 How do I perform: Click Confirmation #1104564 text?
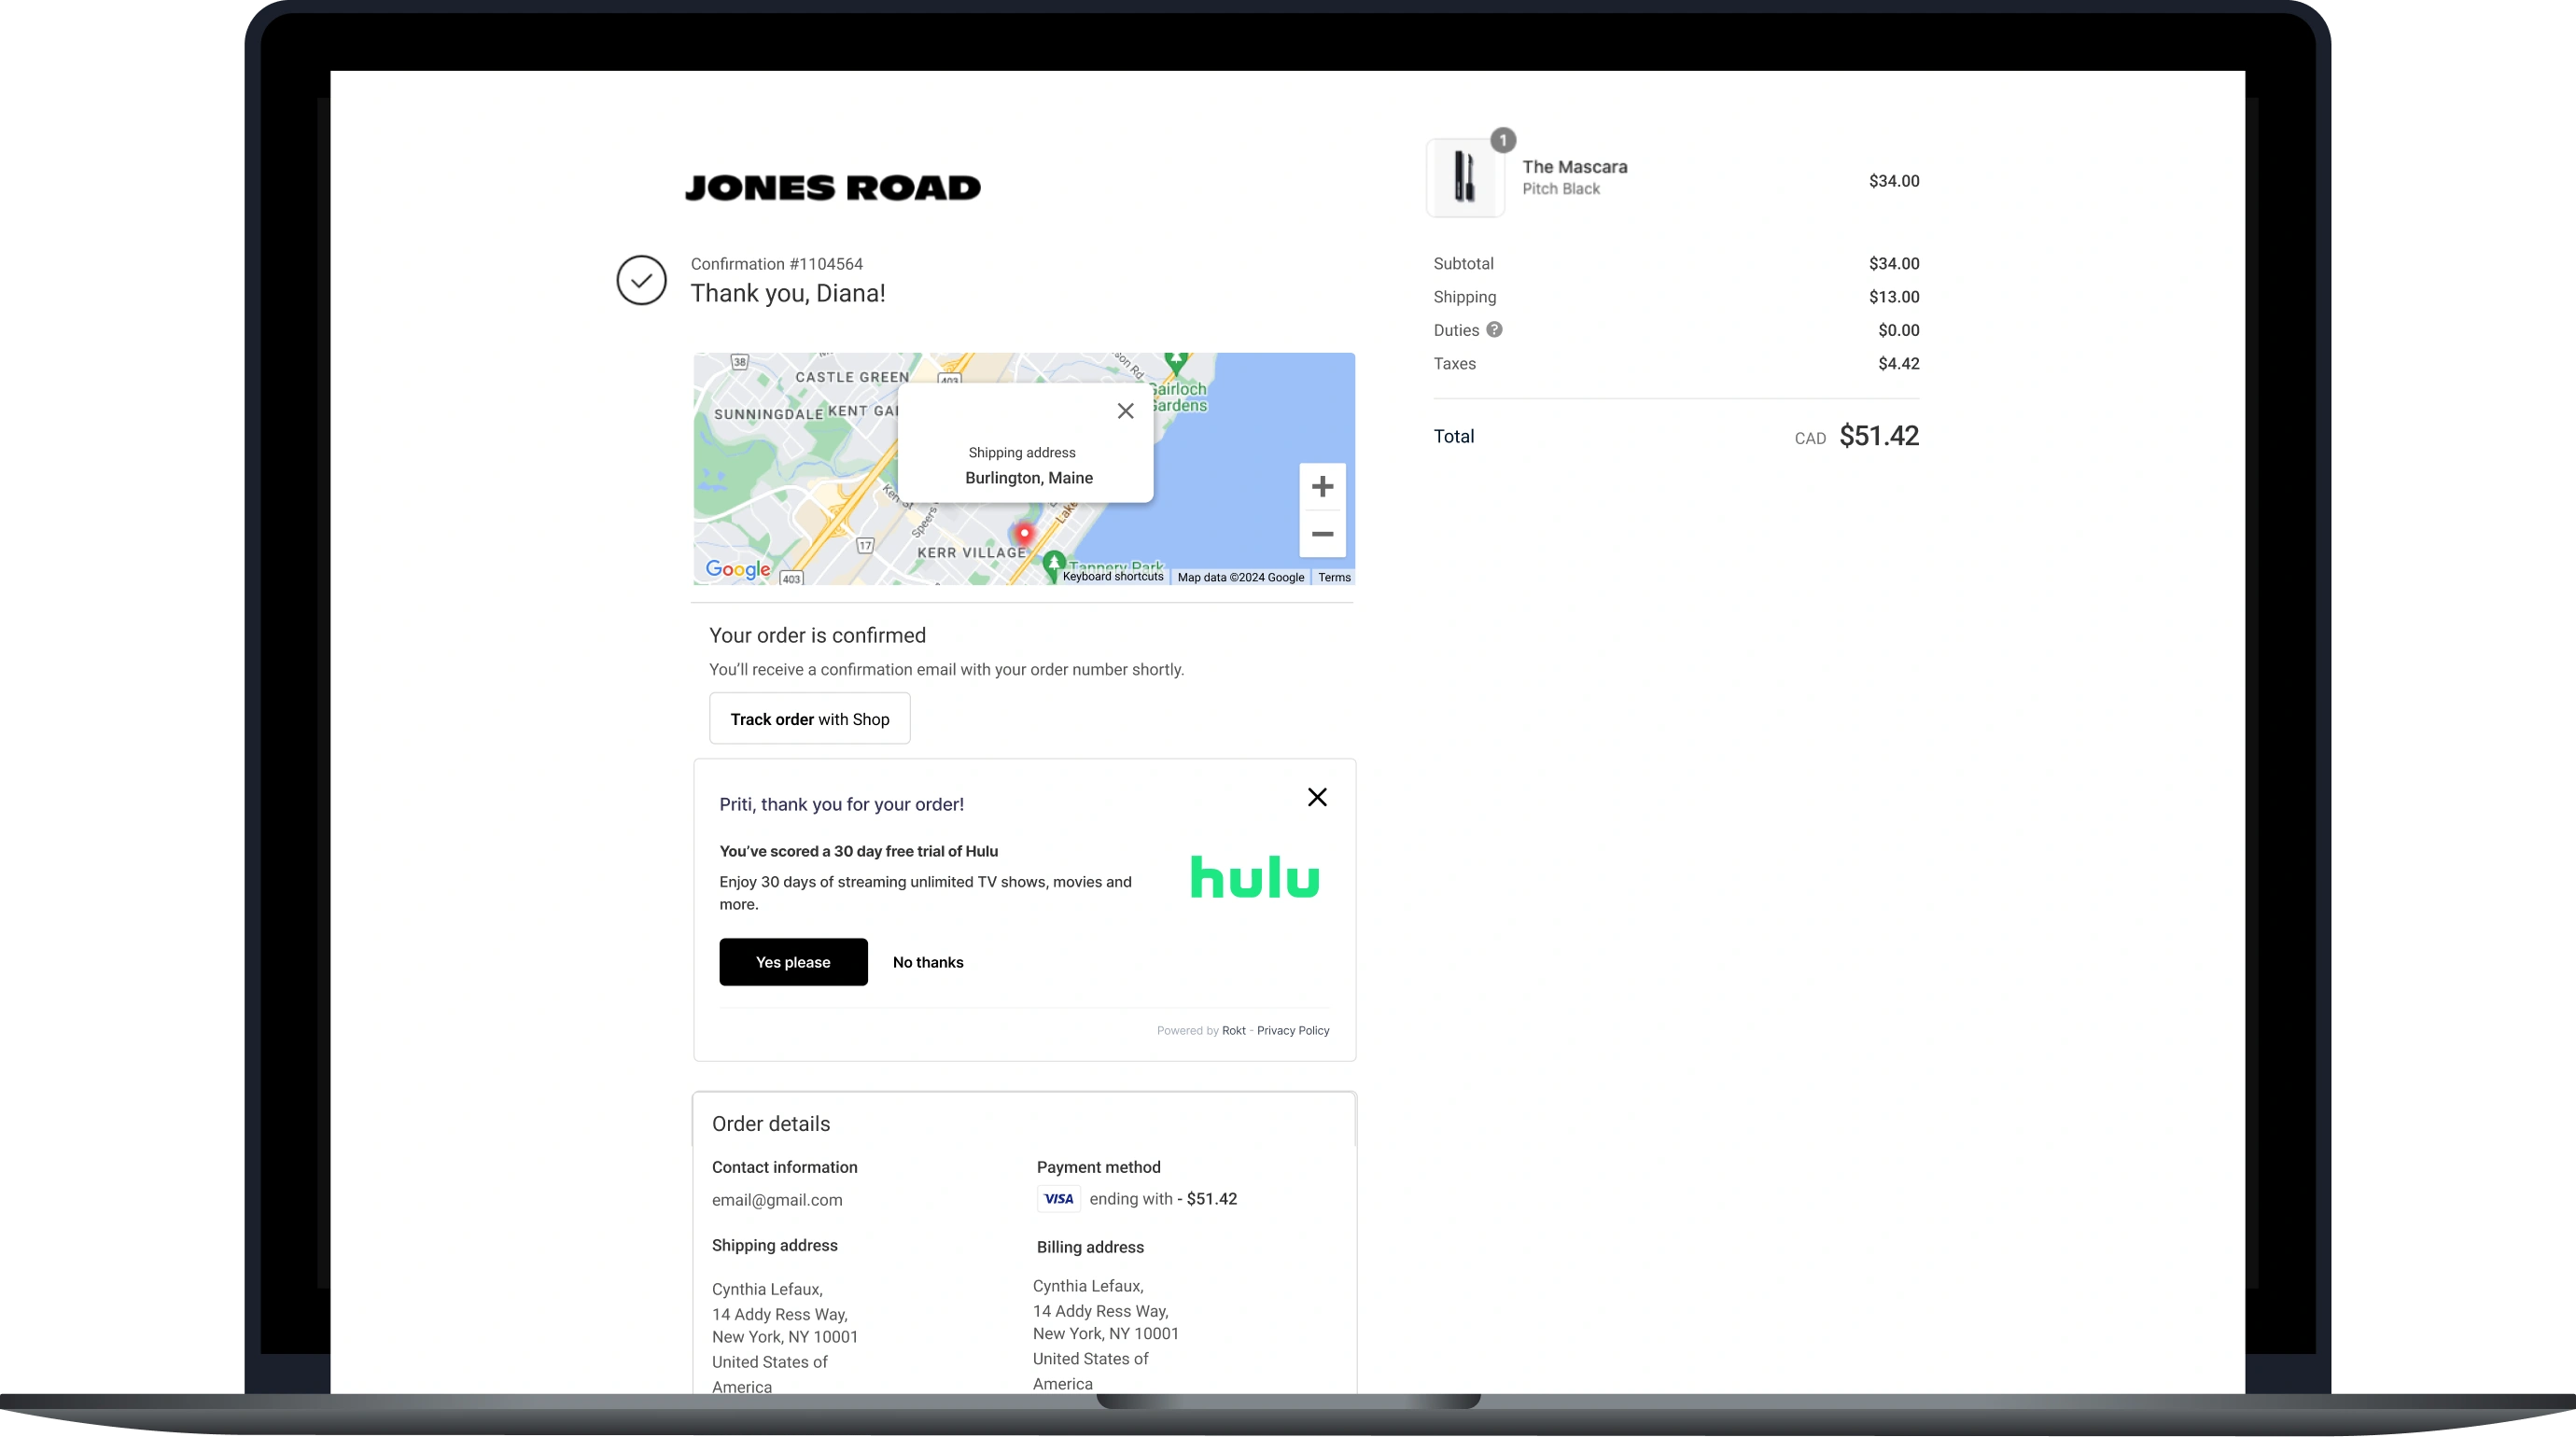point(776,264)
